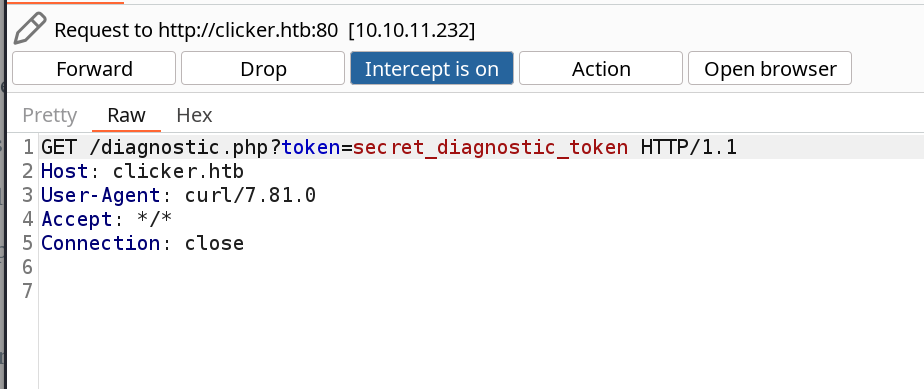
Task: Forward the intercepted request
Action: 94,68
